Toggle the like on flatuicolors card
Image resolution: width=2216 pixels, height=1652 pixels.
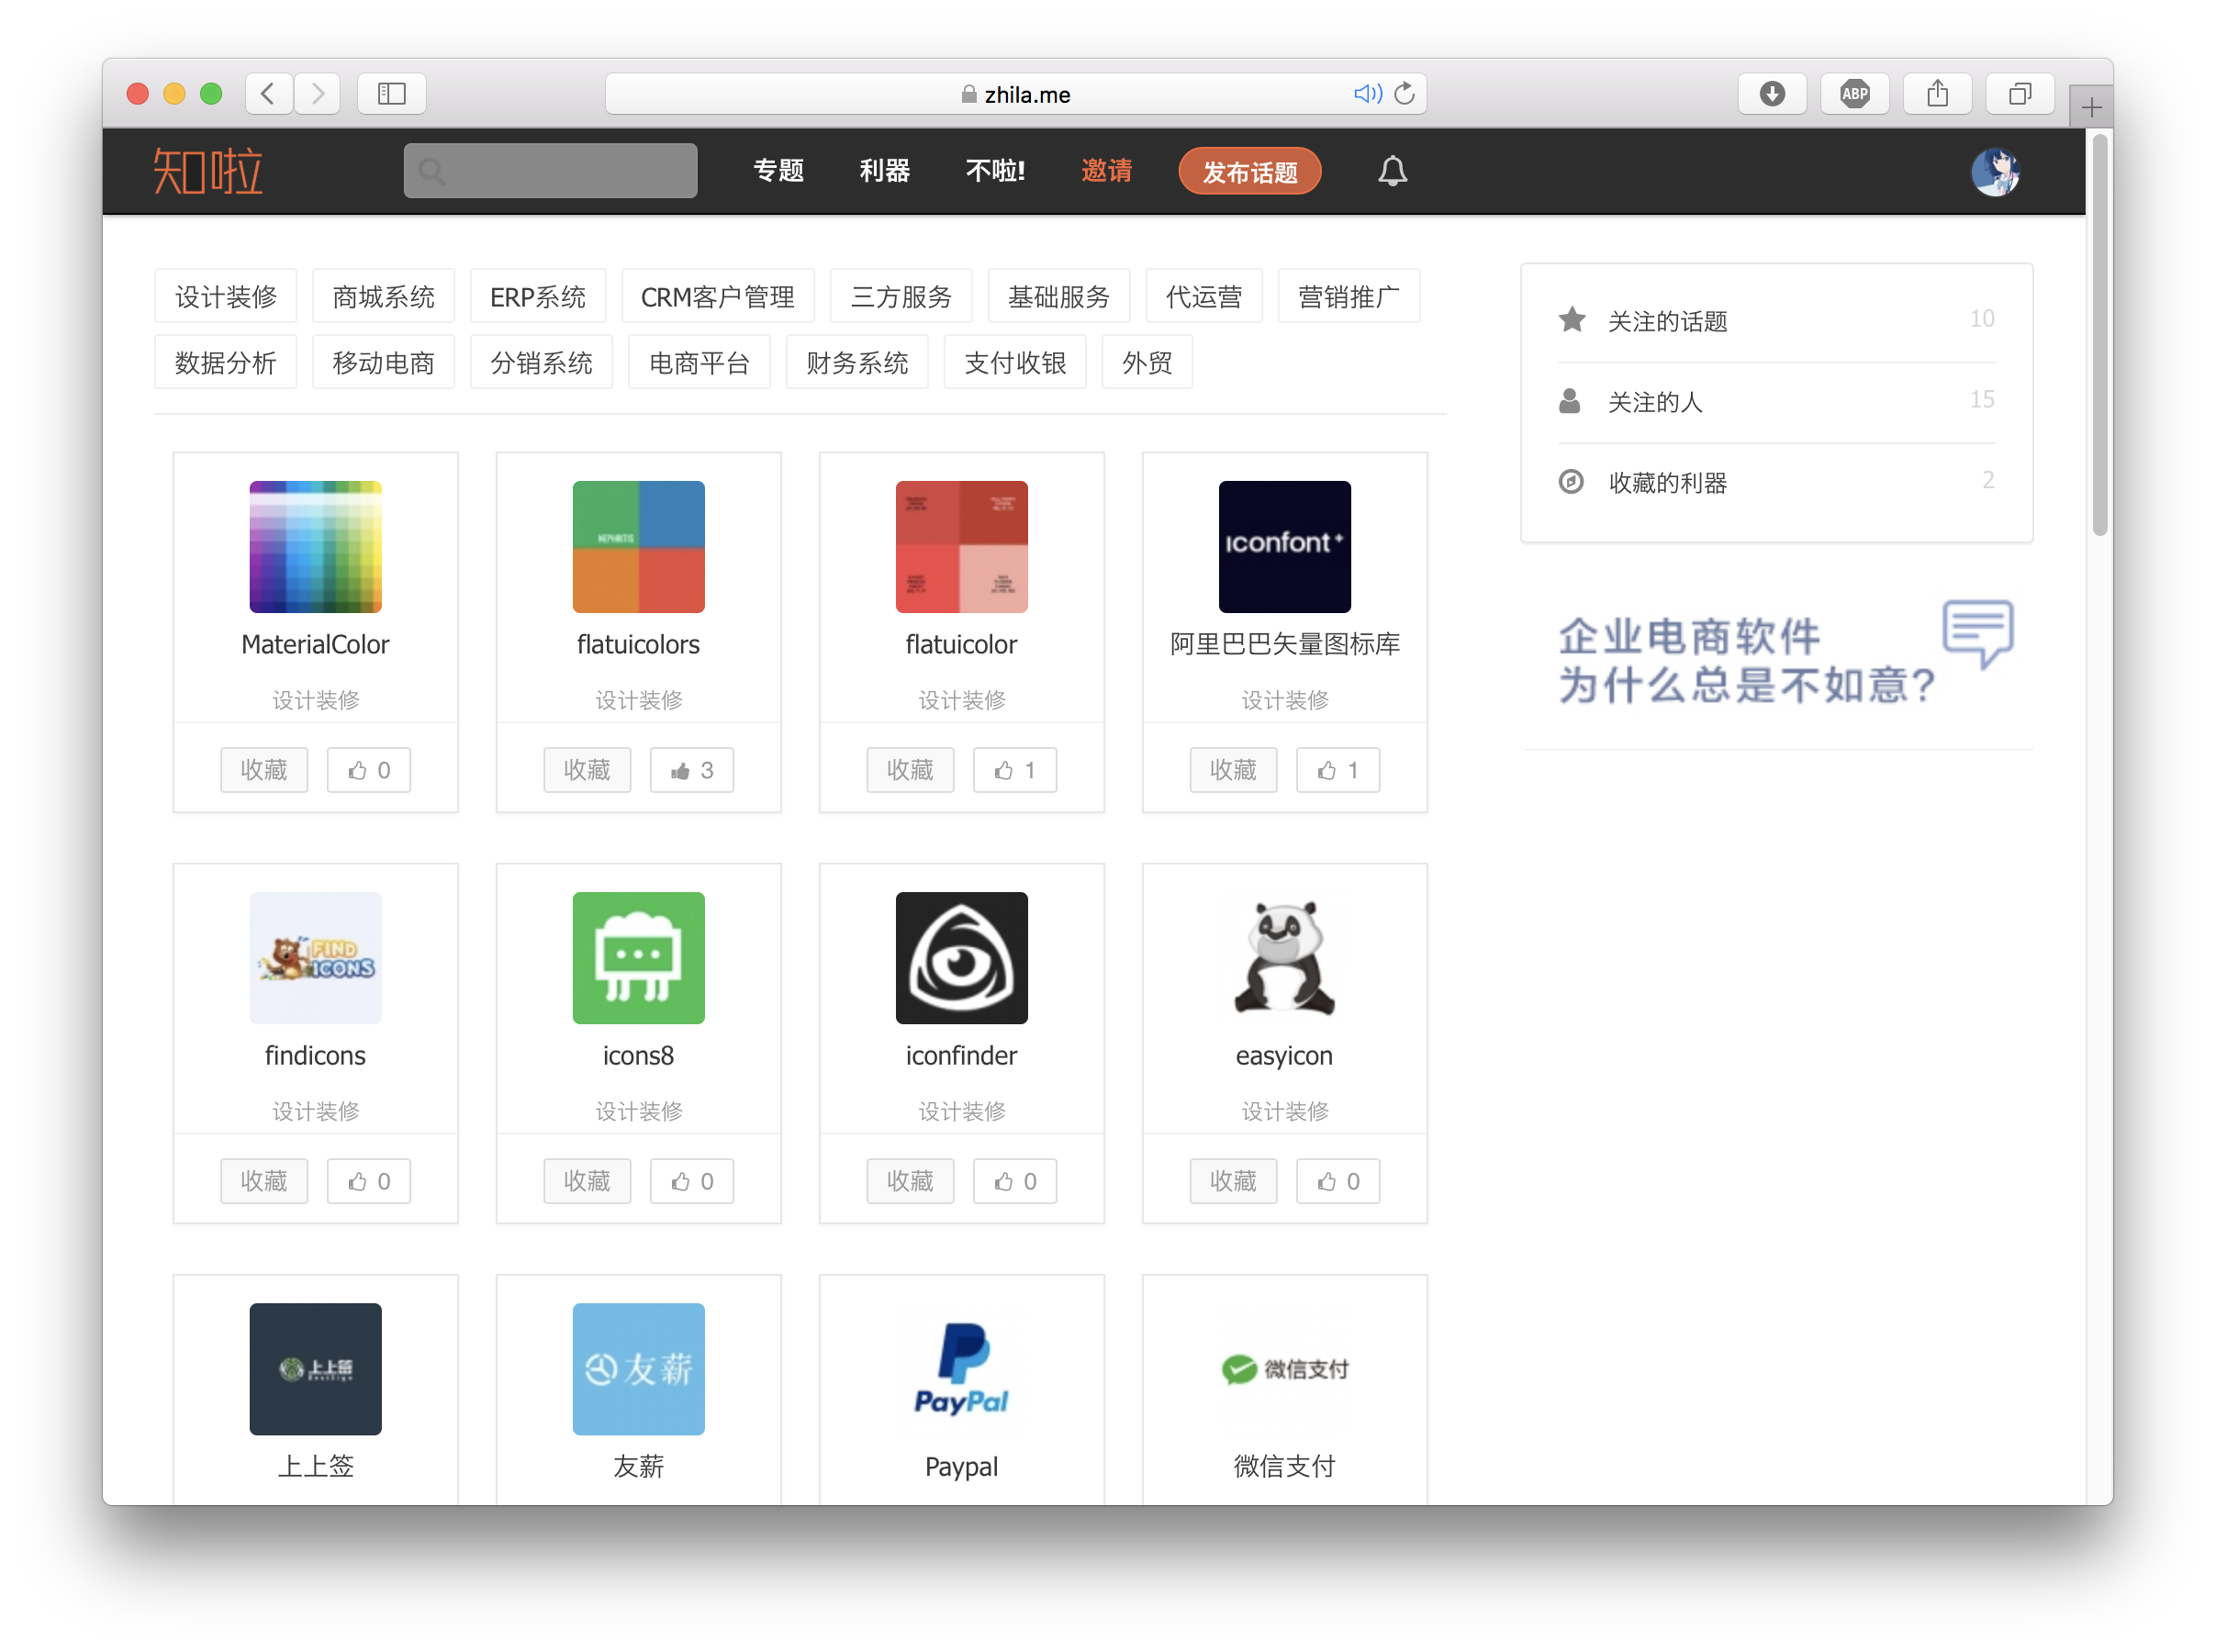[x=691, y=770]
